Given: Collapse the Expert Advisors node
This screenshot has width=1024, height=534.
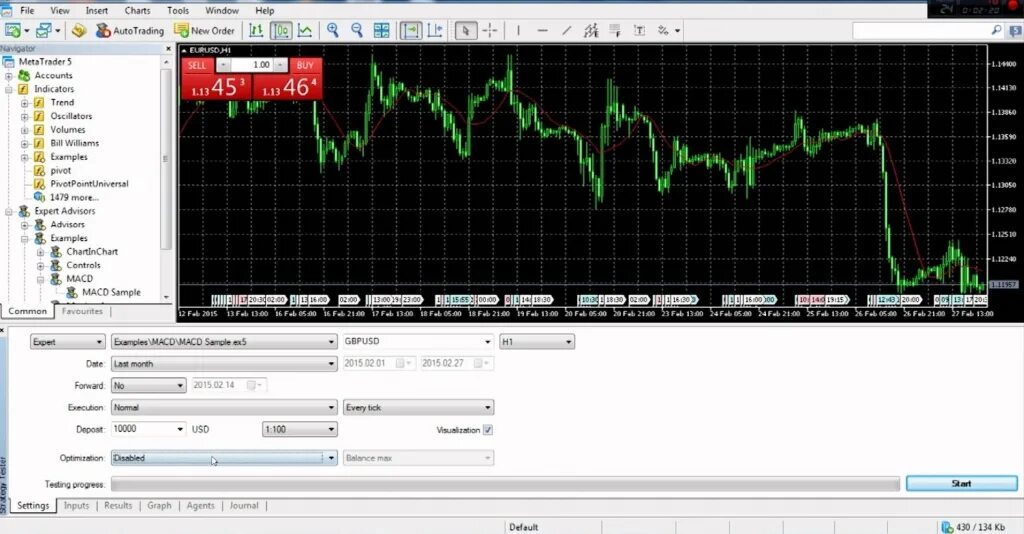Looking at the screenshot, I should click(x=9, y=212).
